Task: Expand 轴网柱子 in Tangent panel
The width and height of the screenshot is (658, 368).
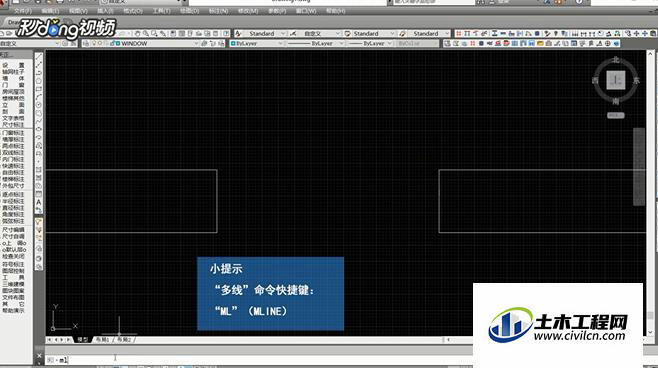Action: pos(13,72)
